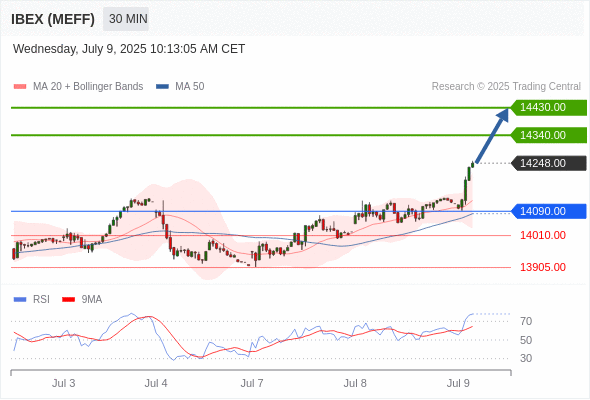The image size is (590, 400).
Task: Click the 13905.00 support level label
Action: (x=543, y=268)
